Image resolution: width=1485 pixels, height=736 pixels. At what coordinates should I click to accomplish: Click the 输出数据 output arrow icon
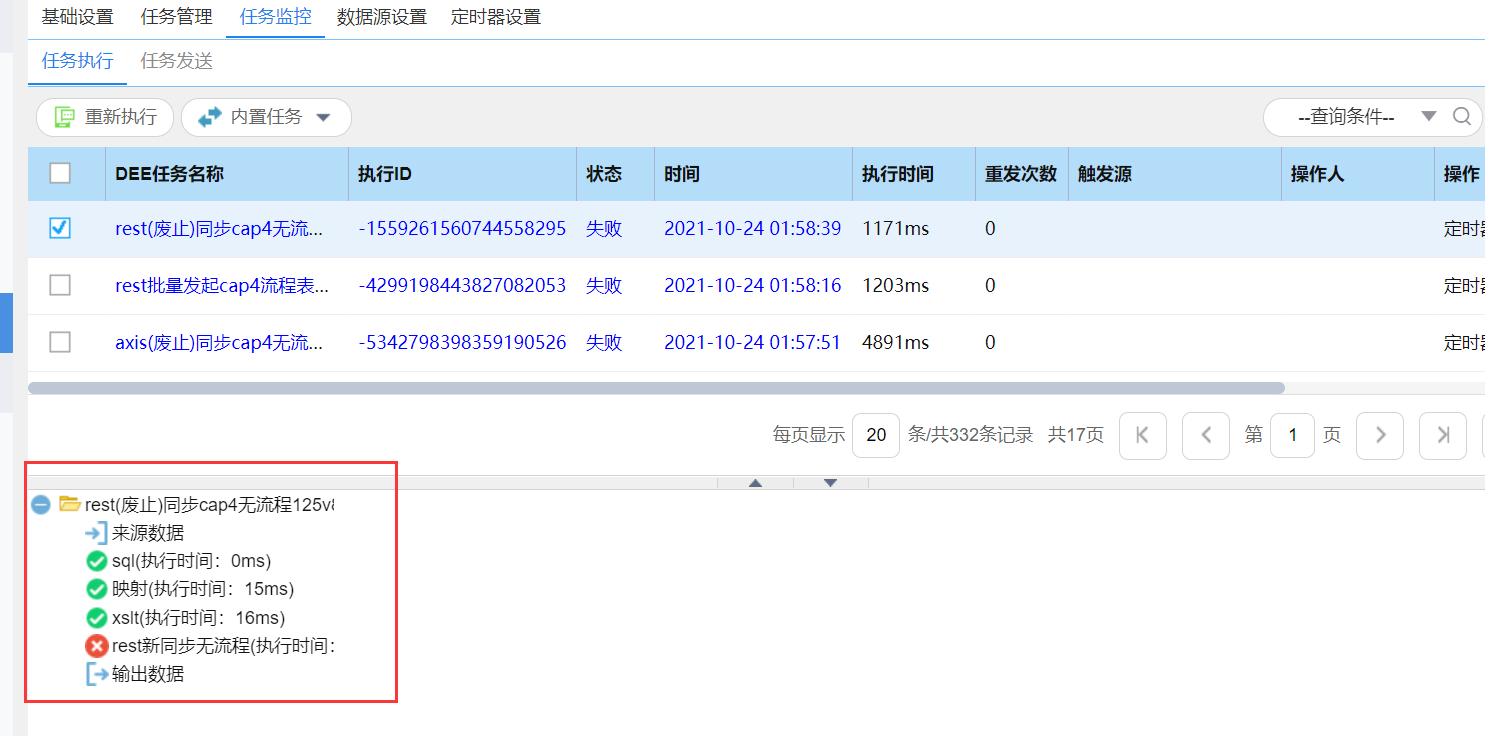97,674
